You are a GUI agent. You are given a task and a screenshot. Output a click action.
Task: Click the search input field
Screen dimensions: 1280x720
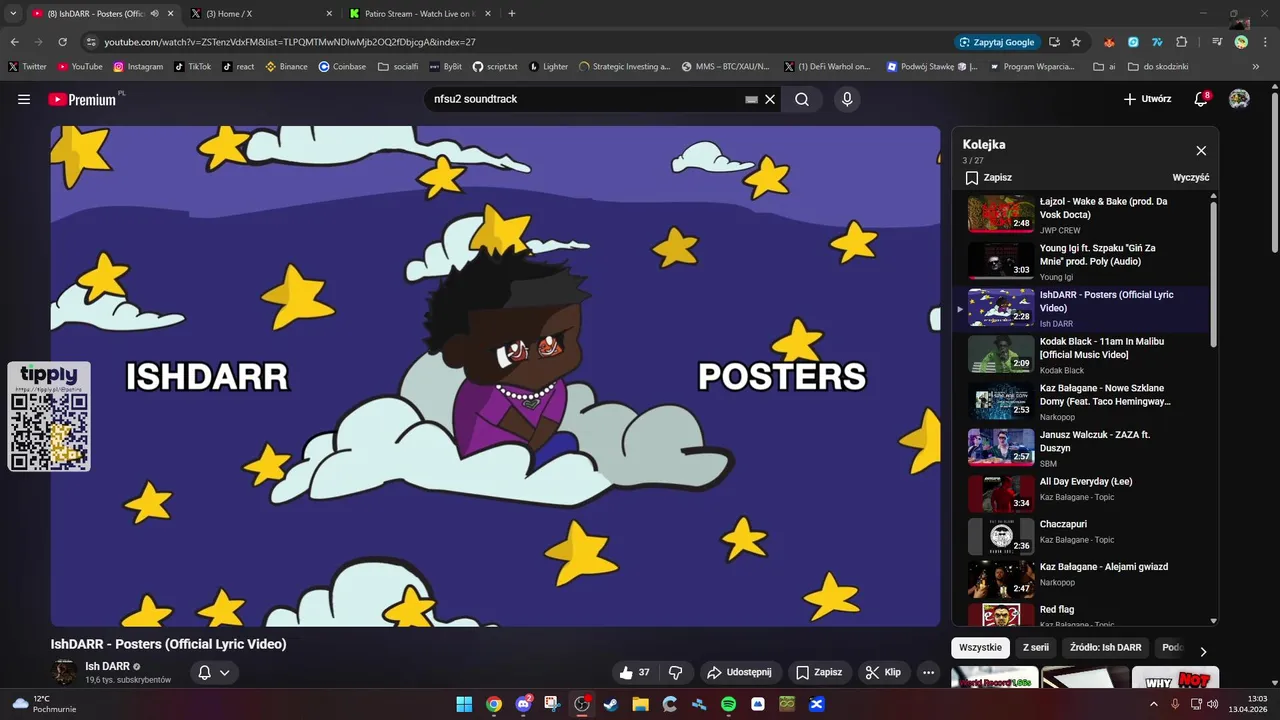[x=585, y=99]
